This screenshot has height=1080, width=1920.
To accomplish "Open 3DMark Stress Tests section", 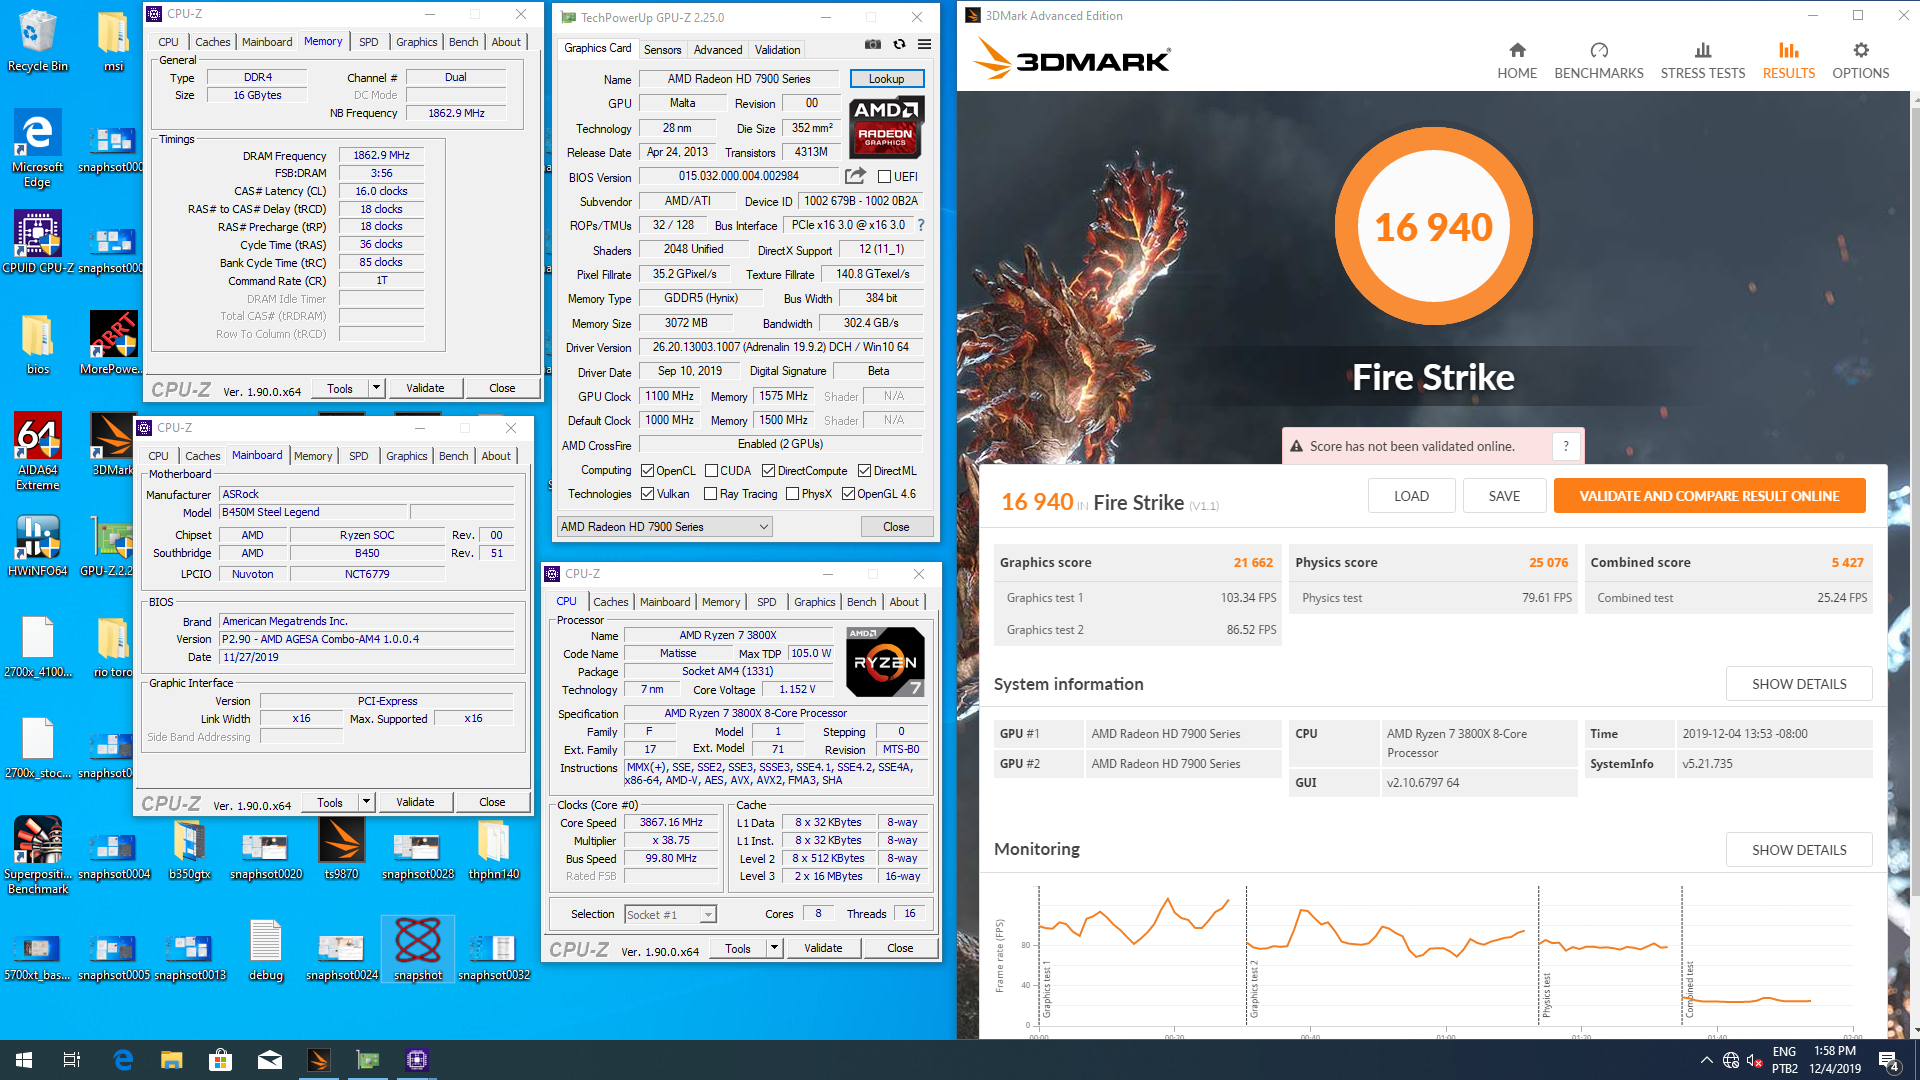I will tap(1702, 60).
